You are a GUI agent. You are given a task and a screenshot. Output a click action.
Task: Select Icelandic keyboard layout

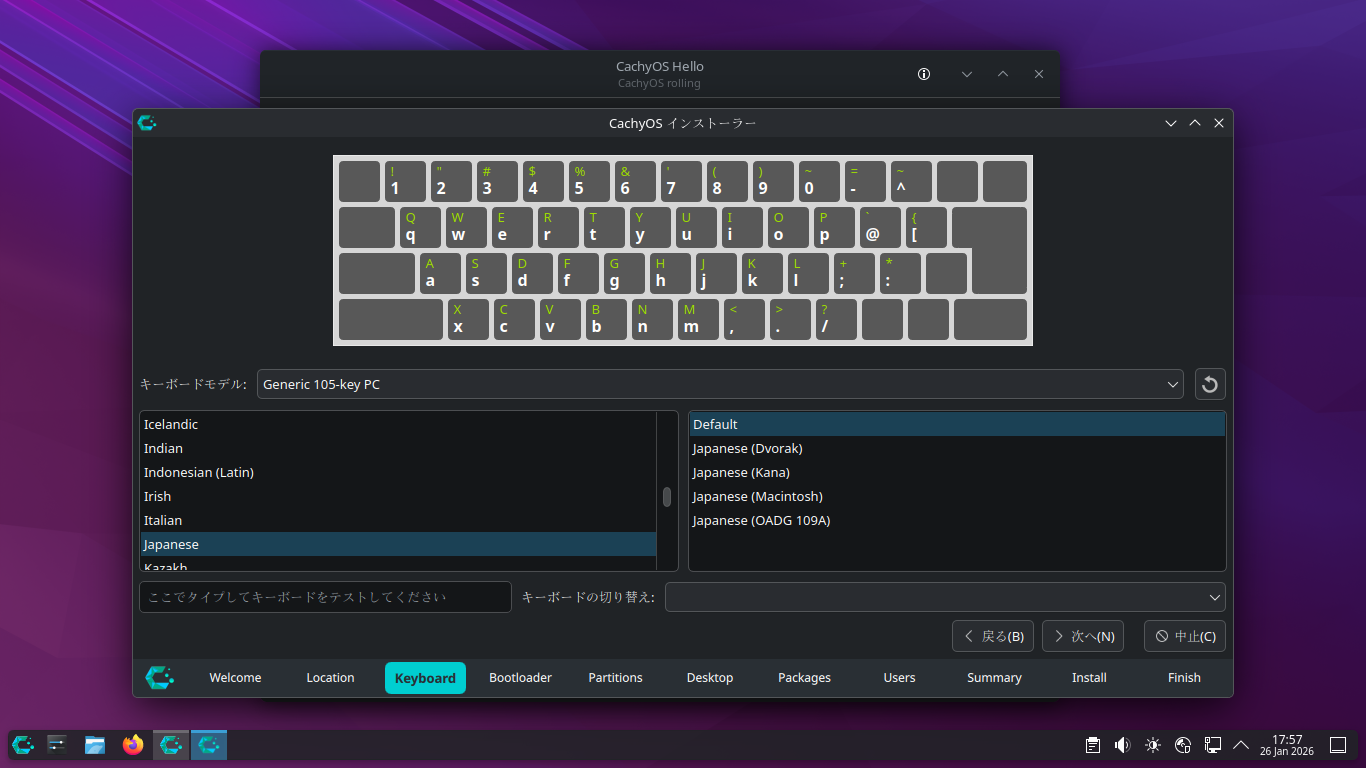(x=398, y=424)
